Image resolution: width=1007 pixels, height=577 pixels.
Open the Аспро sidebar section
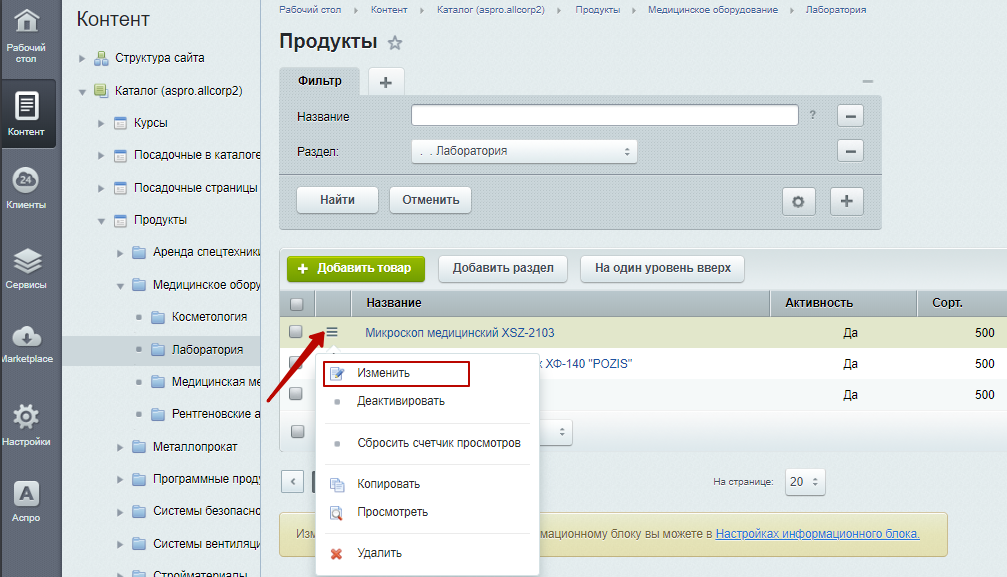click(x=26, y=501)
